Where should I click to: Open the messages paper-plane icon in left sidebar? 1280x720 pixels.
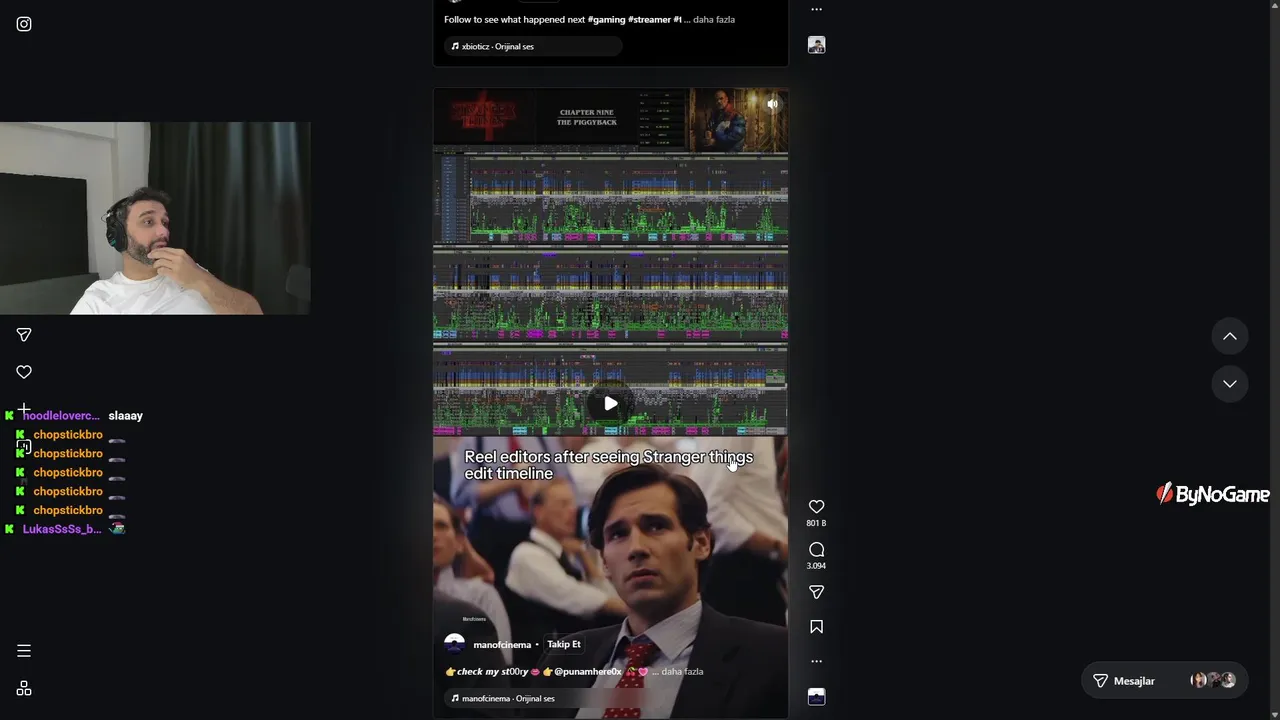[x=24, y=335]
